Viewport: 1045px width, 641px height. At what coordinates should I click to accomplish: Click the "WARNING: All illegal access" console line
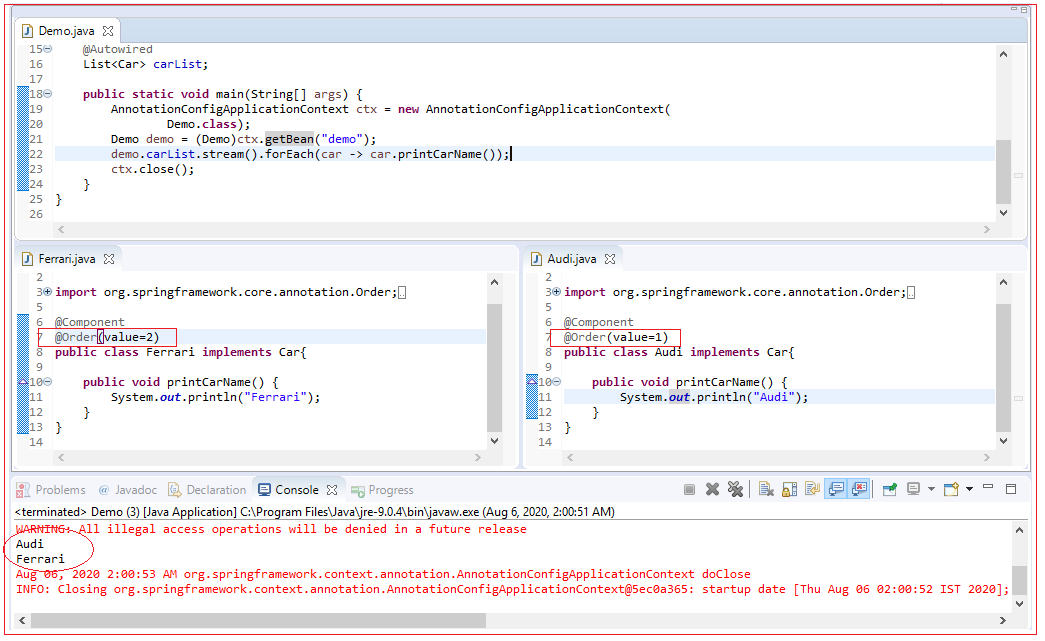click(271, 529)
